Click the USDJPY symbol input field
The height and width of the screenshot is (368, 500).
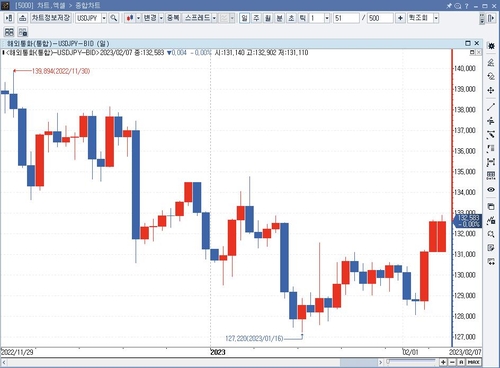pyautogui.click(x=88, y=18)
